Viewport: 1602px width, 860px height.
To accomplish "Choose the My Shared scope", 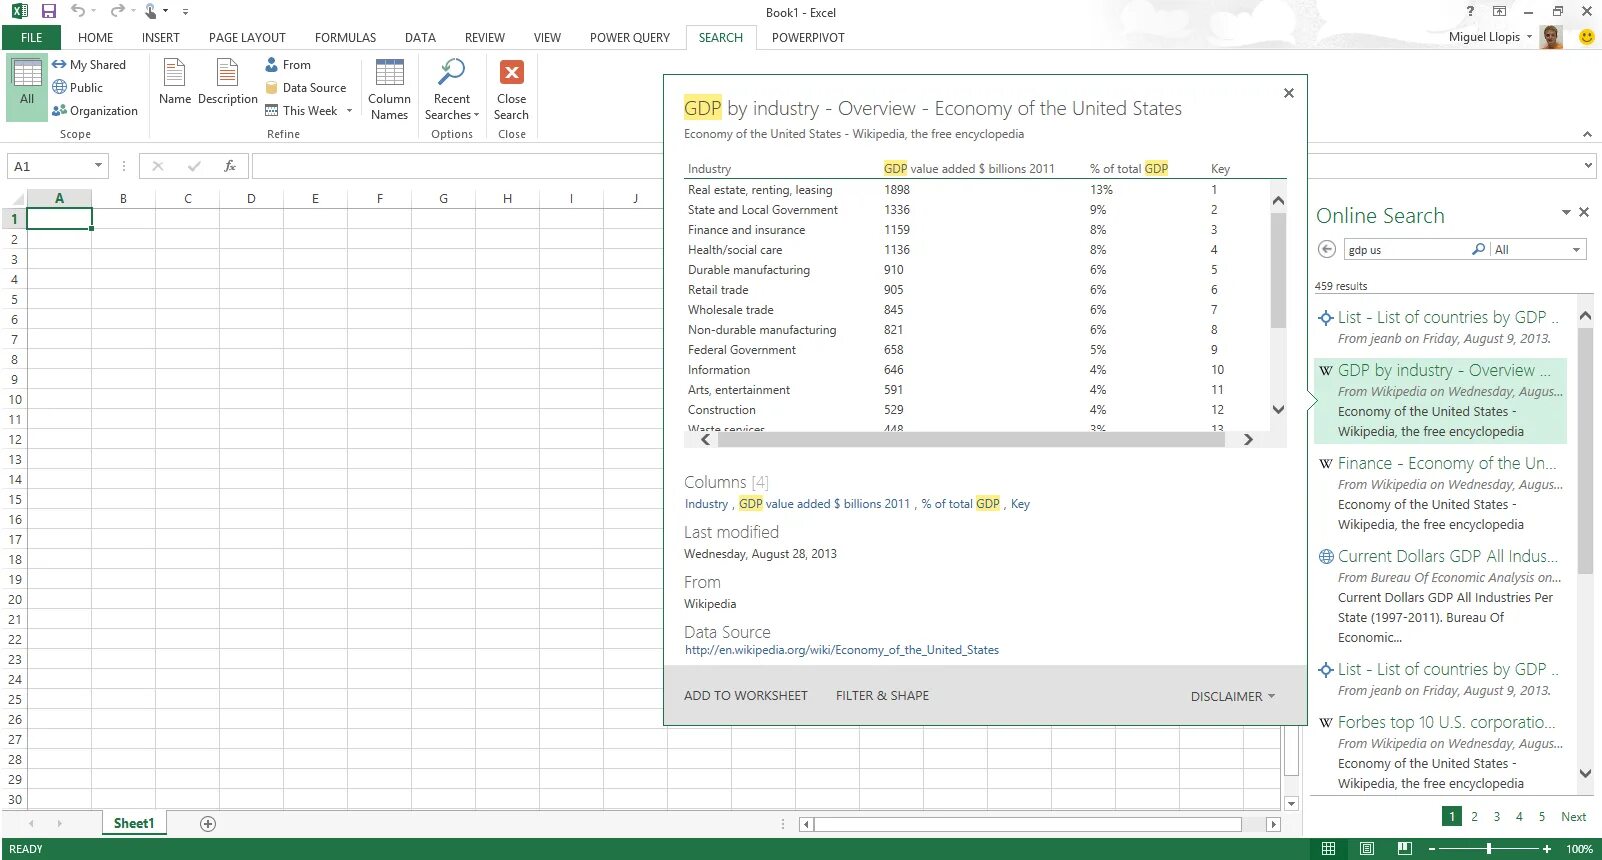I will coord(89,64).
